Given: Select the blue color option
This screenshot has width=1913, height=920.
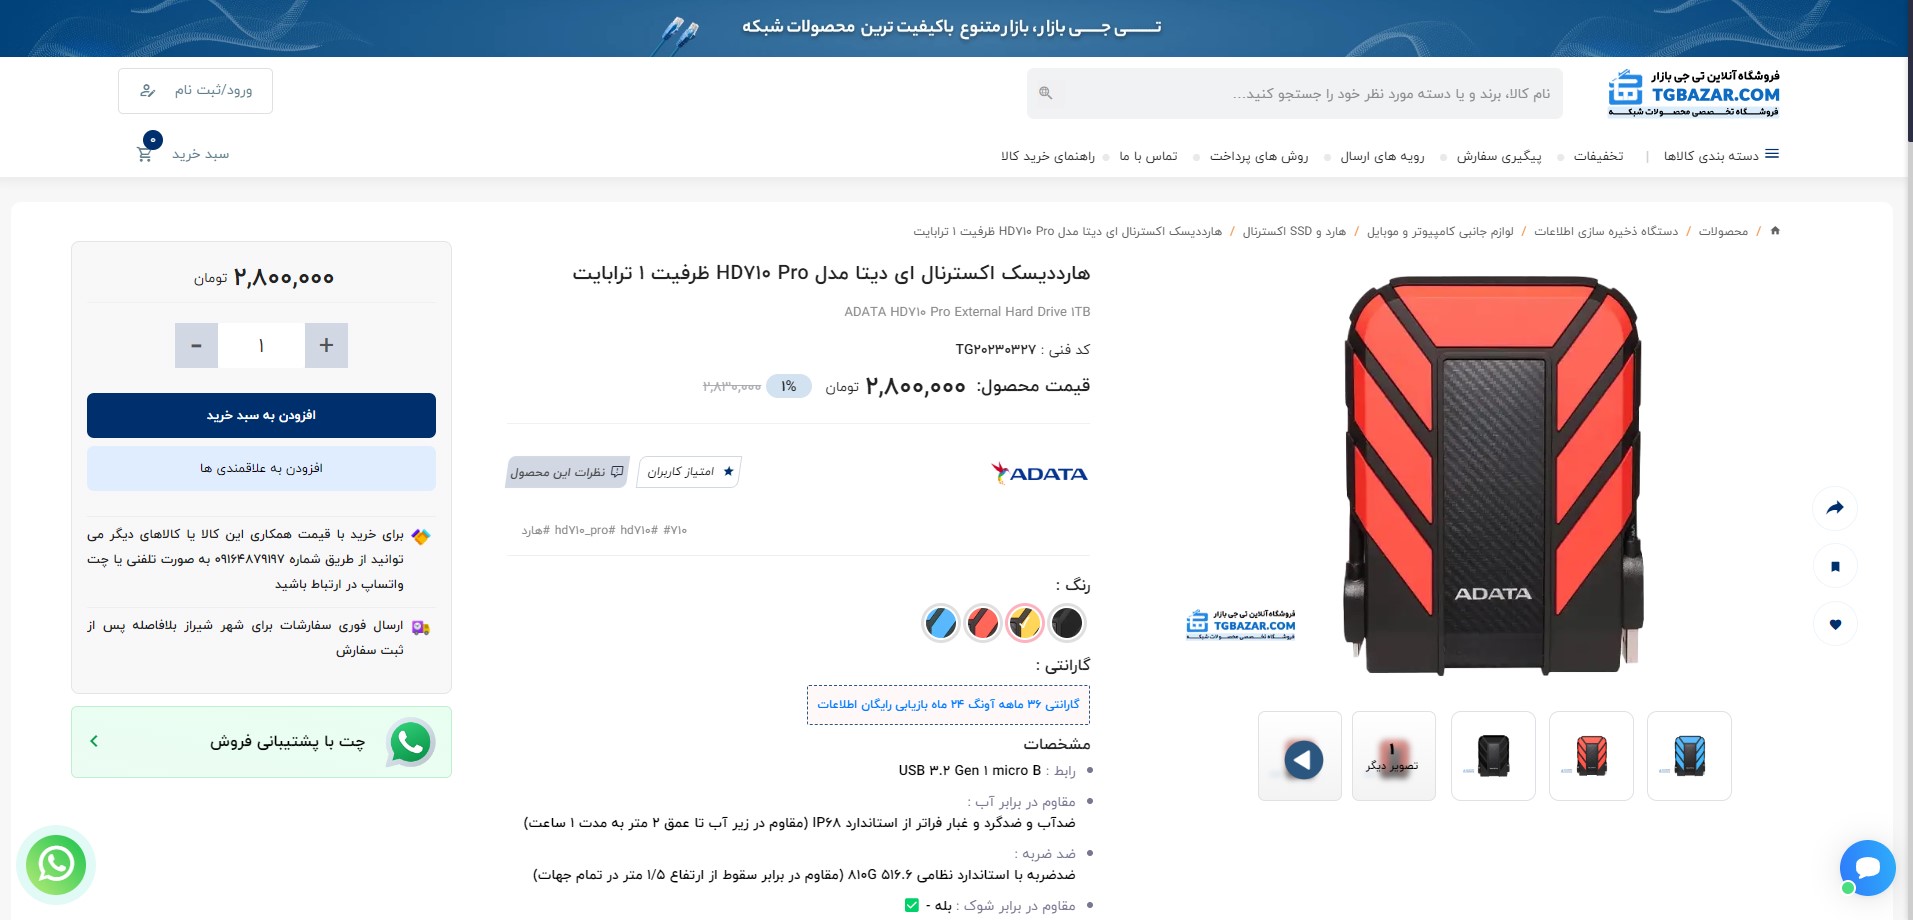Looking at the screenshot, I should (941, 623).
